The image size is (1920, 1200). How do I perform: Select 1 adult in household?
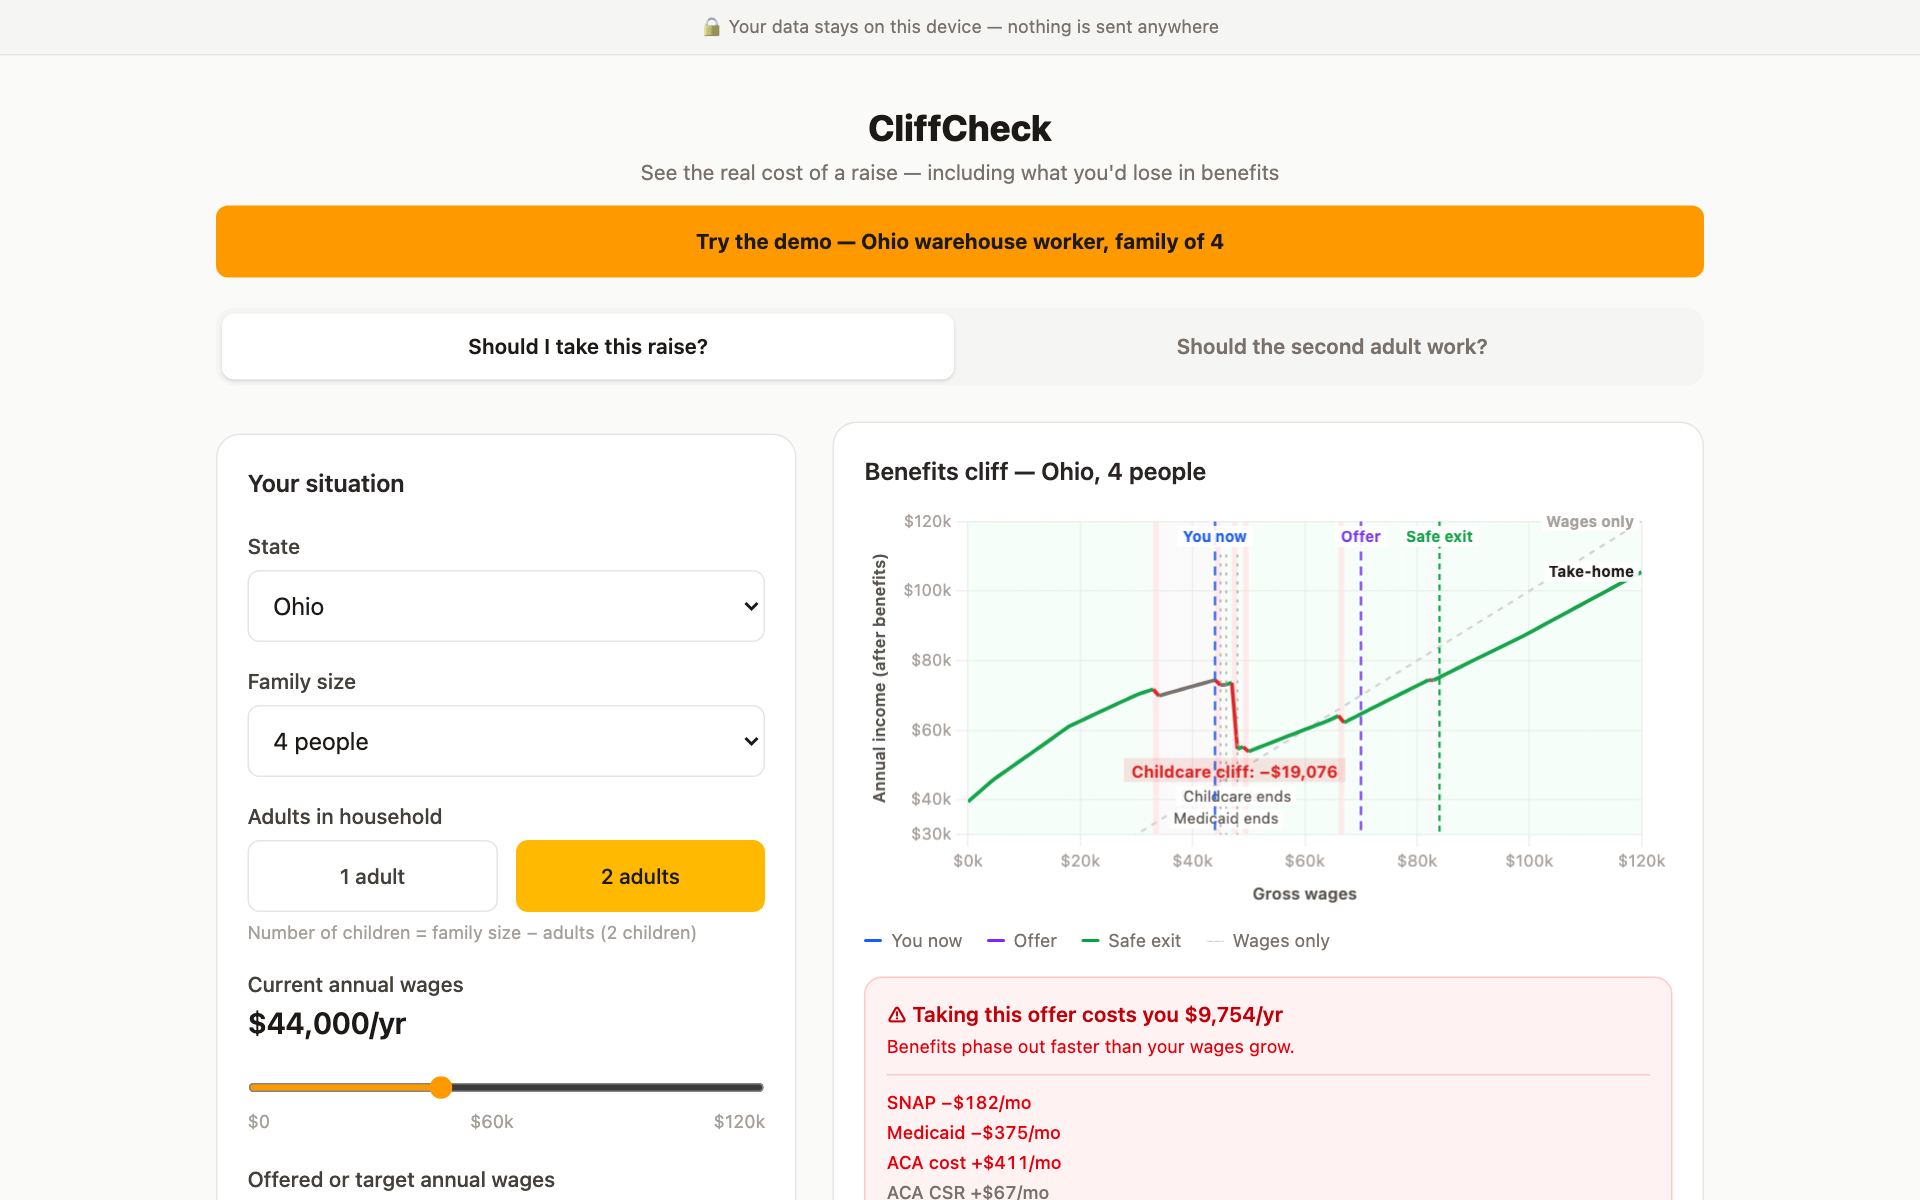pyautogui.click(x=372, y=876)
